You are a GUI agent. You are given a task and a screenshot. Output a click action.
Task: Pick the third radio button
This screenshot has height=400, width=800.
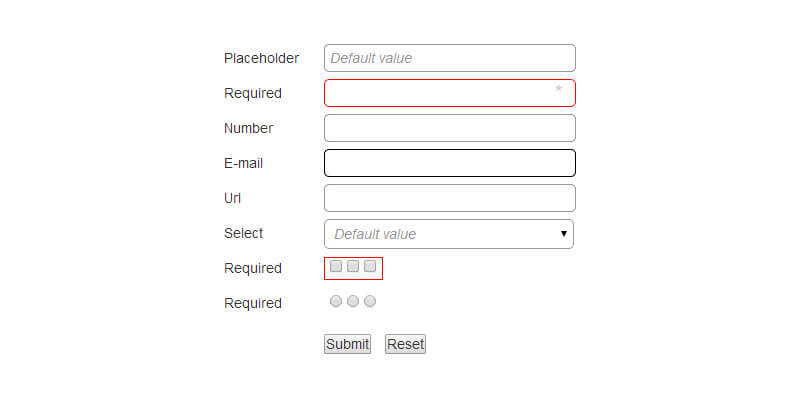[370, 301]
